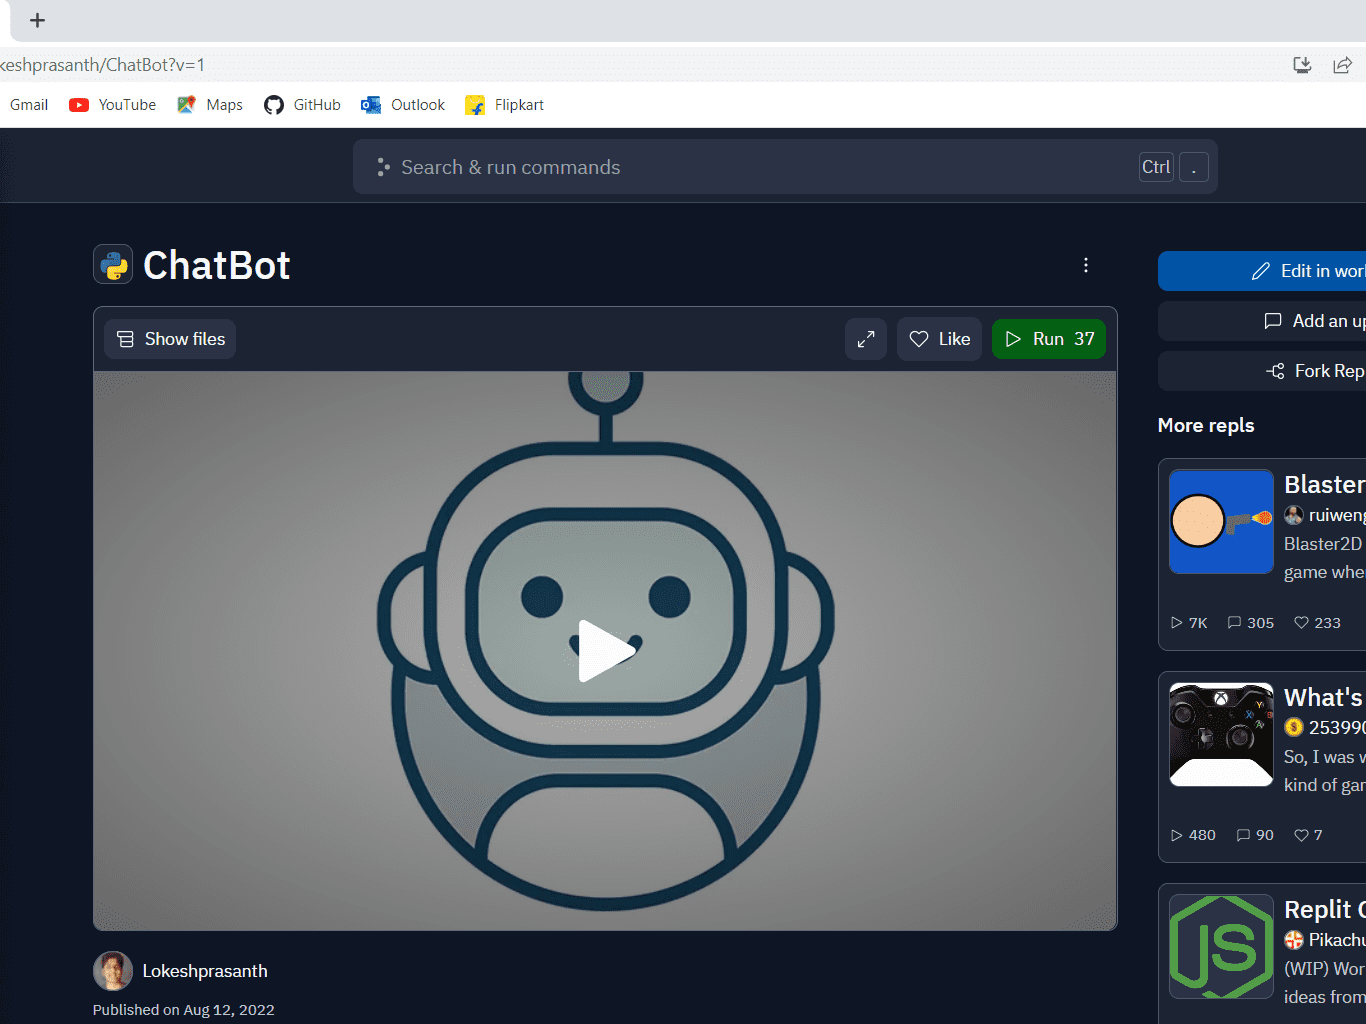Click the period shortcut key badge
This screenshot has height=1024, width=1366.
click(x=1194, y=167)
